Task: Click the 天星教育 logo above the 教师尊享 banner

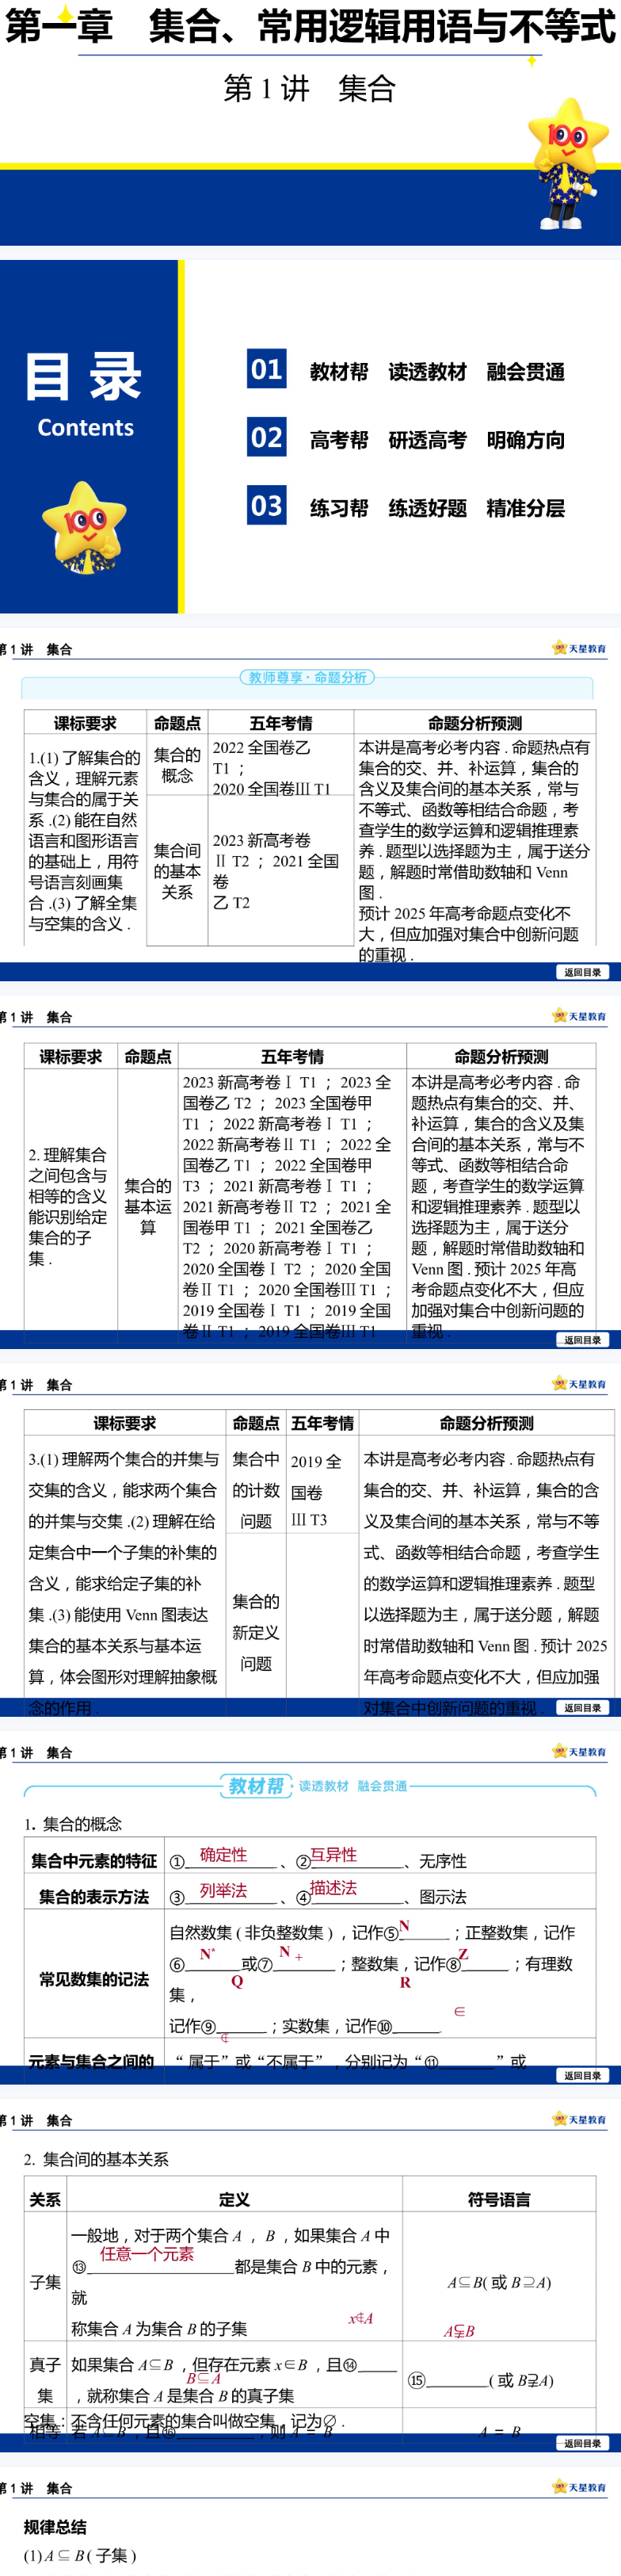Action: [x=580, y=648]
